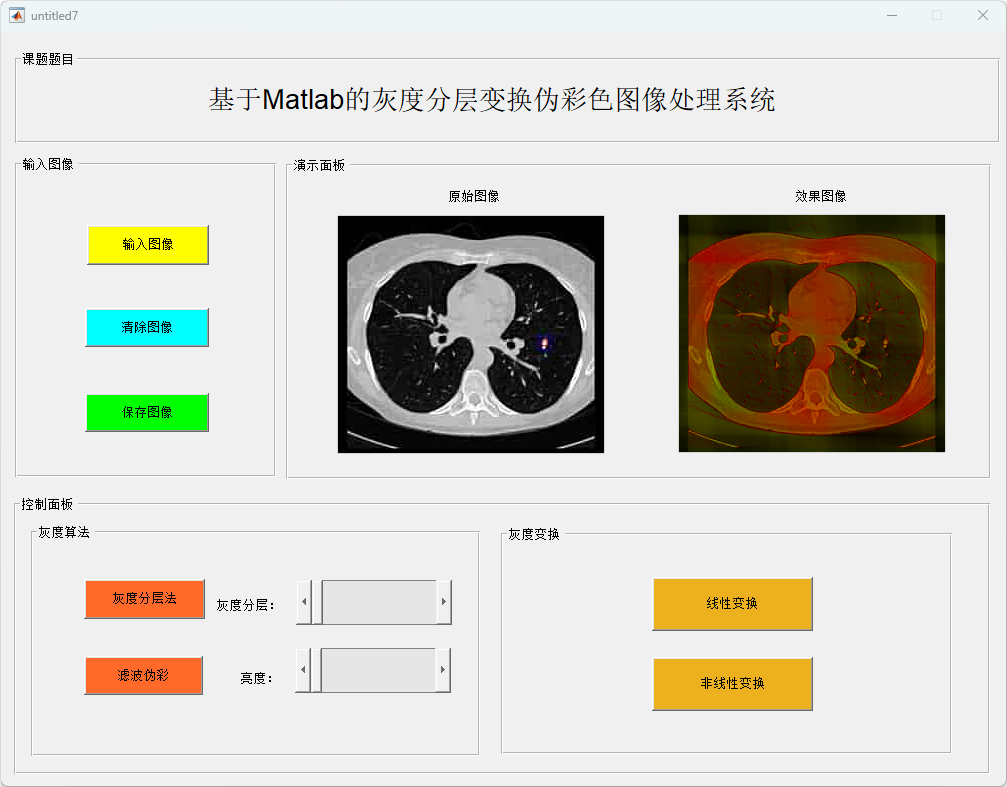Click right arrow of 灰度分层 slider
This screenshot has height=787, width=1007.
tap(444, 602)
